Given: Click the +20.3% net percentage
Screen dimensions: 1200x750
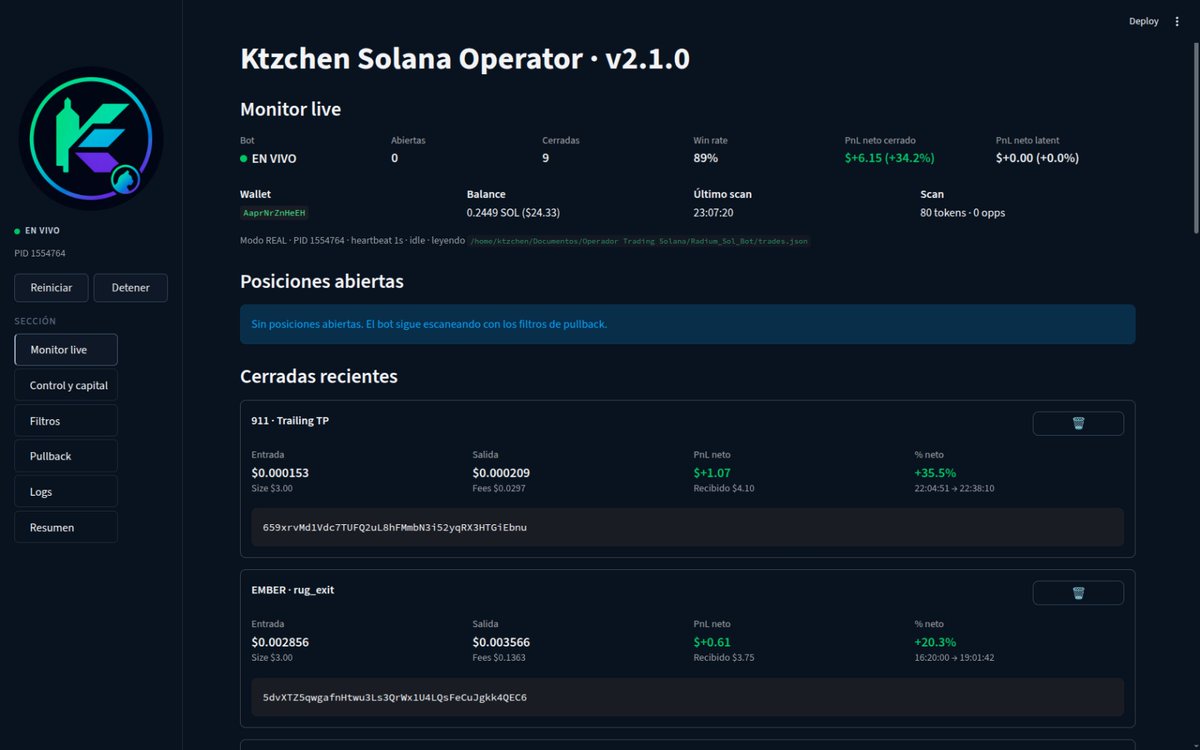Looking at the screenshot, I should pyautogui.click(x=935, y=642).
